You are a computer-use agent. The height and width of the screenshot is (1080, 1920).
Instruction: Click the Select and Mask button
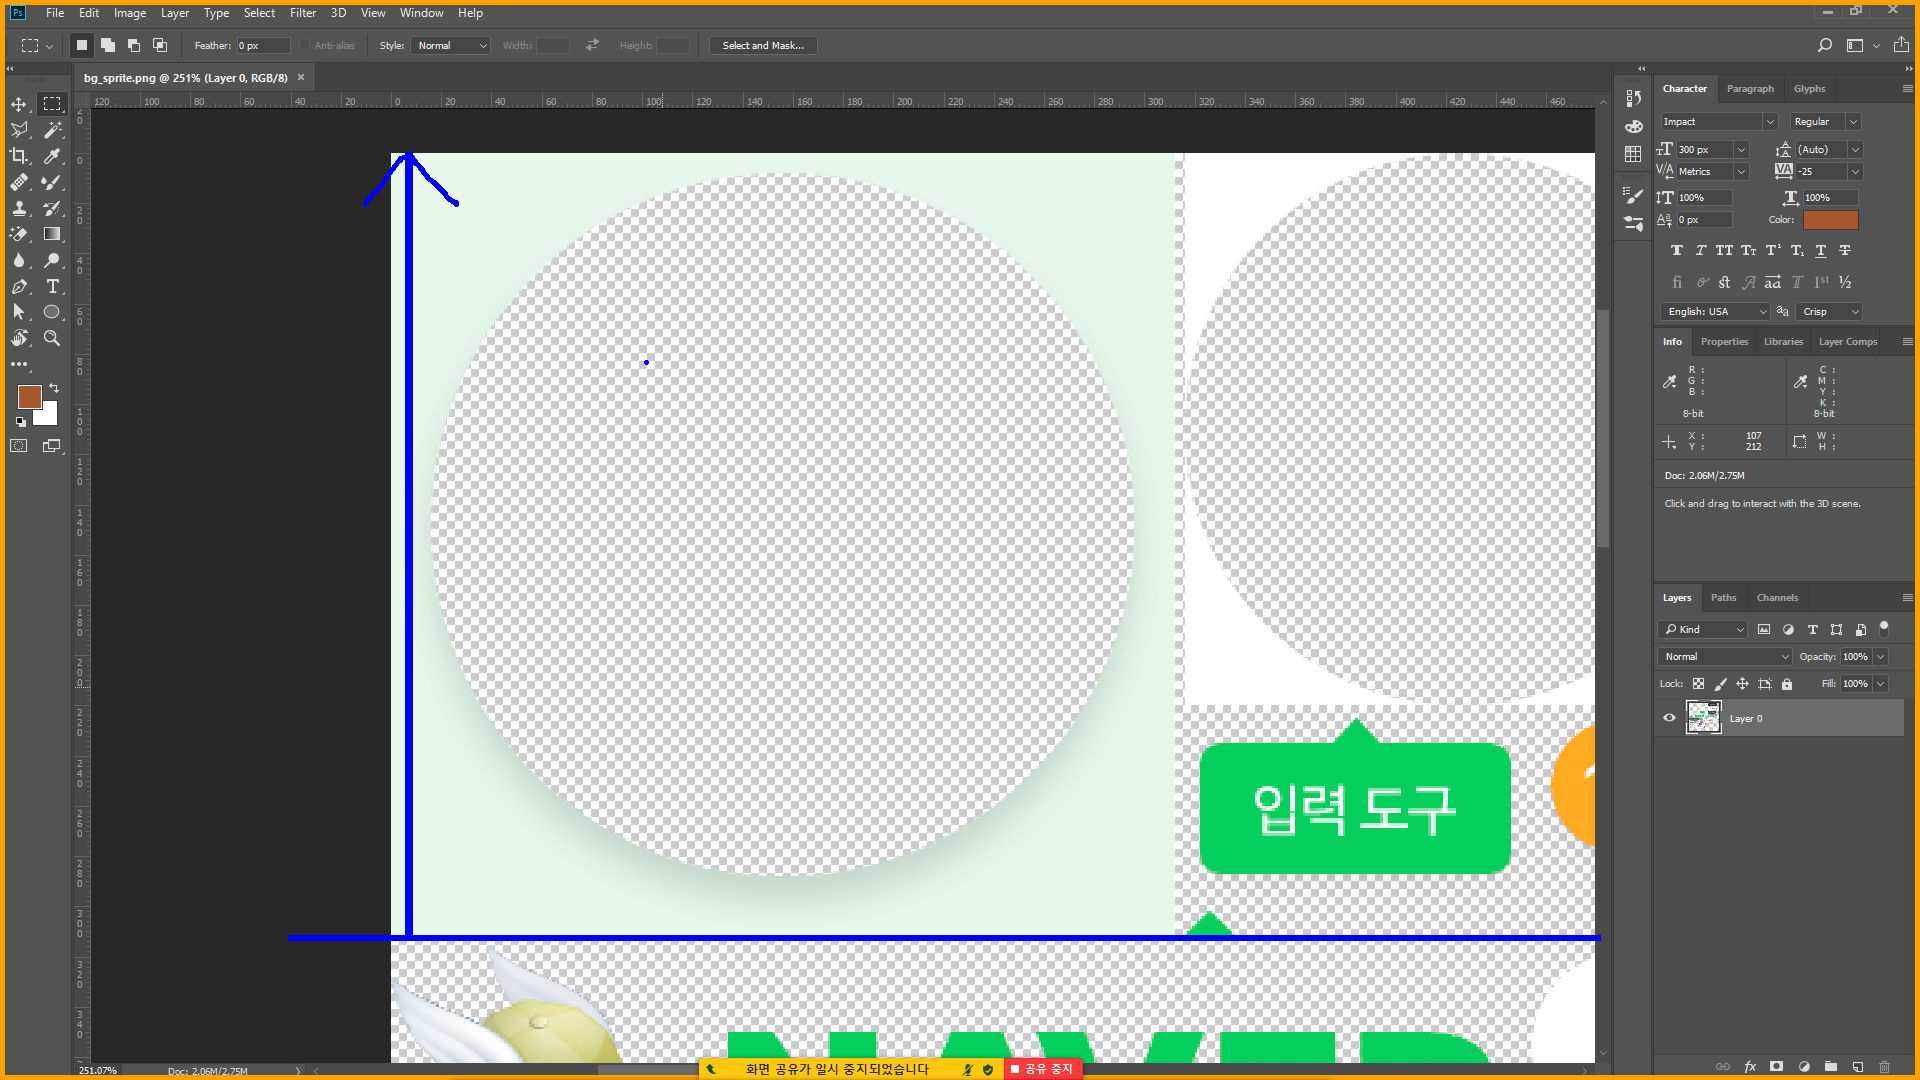pos(763,46)
